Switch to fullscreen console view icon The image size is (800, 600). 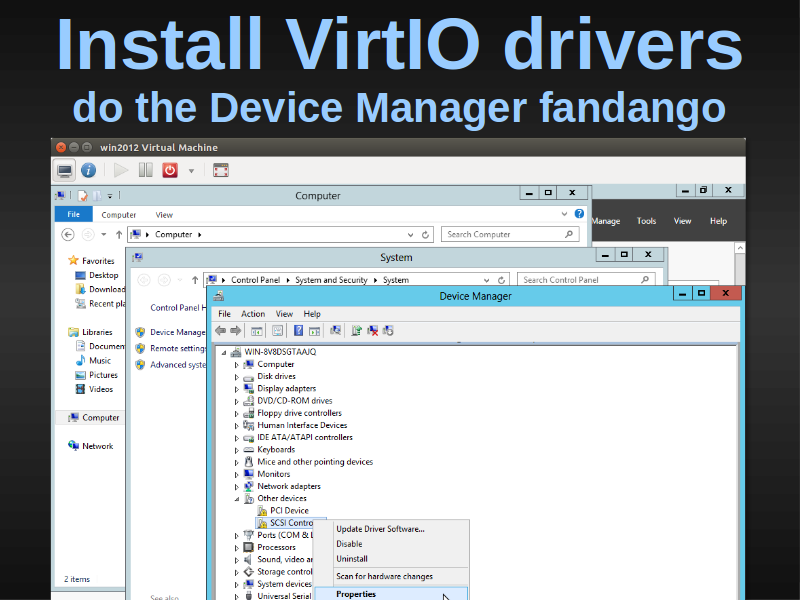pos(221,170)
